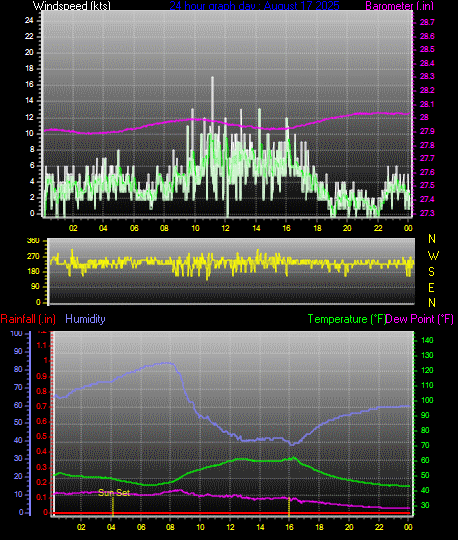Click the "Temperature (°F)" legend label
The height and width of the screenshot is (540, 458).
click(x=347, y=319)
